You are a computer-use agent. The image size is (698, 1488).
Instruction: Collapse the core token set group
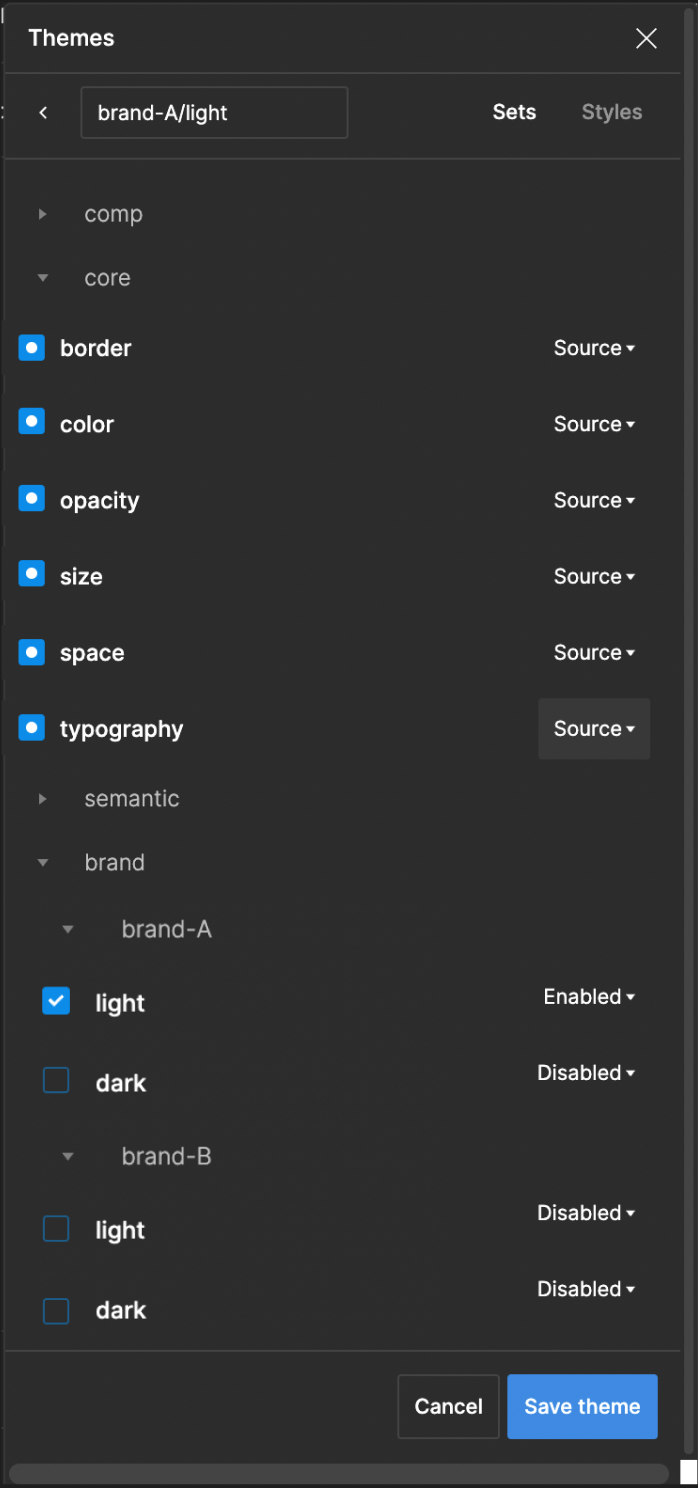pos(43,277)
